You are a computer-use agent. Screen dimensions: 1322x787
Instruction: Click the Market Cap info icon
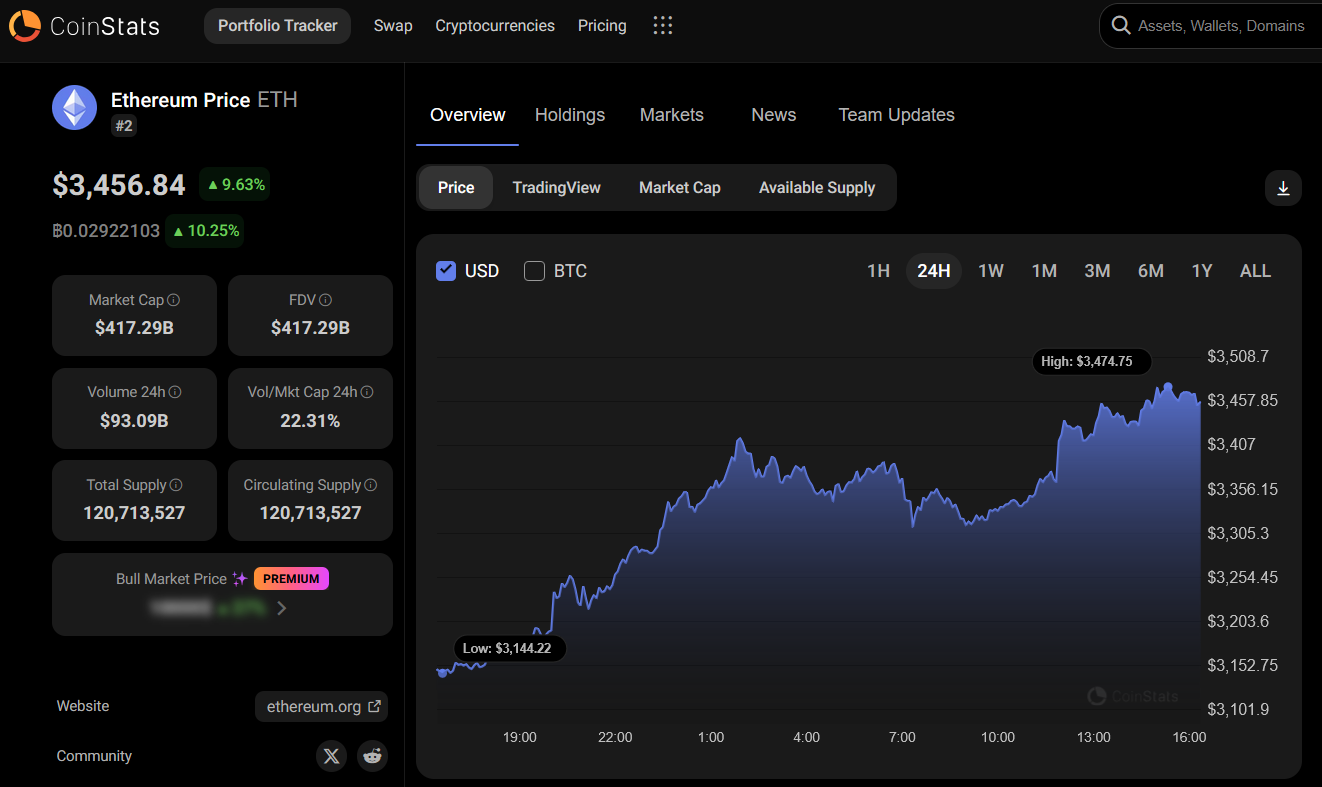click(173, 300)
